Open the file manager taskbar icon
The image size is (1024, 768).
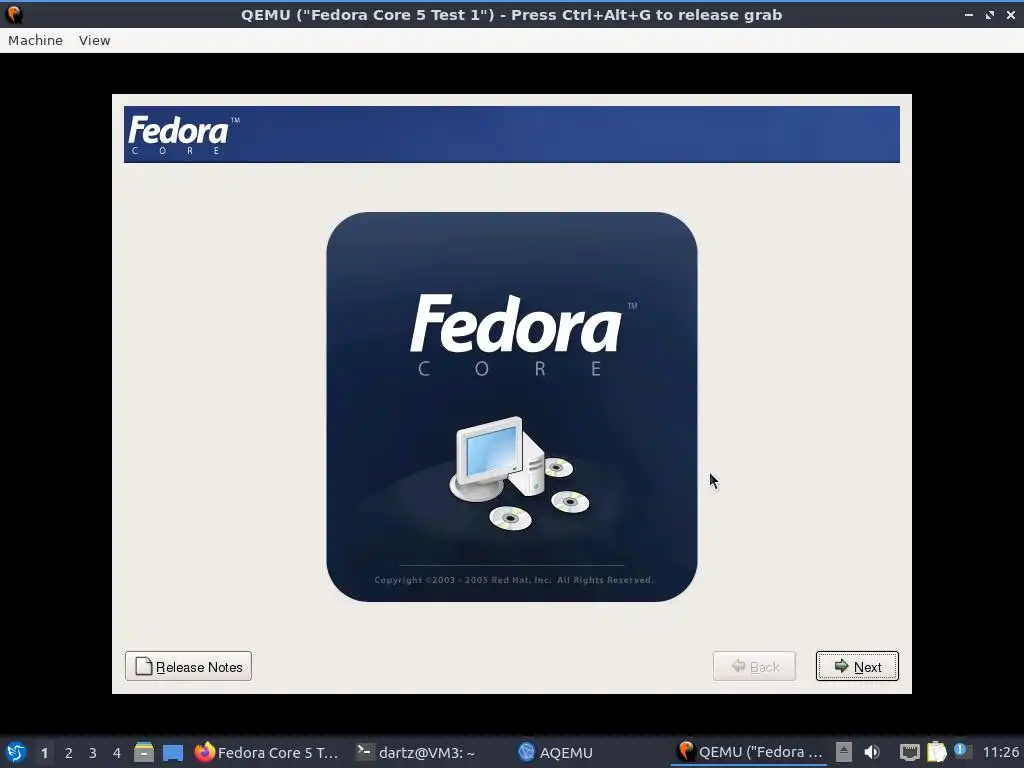[x=144, y=752]
